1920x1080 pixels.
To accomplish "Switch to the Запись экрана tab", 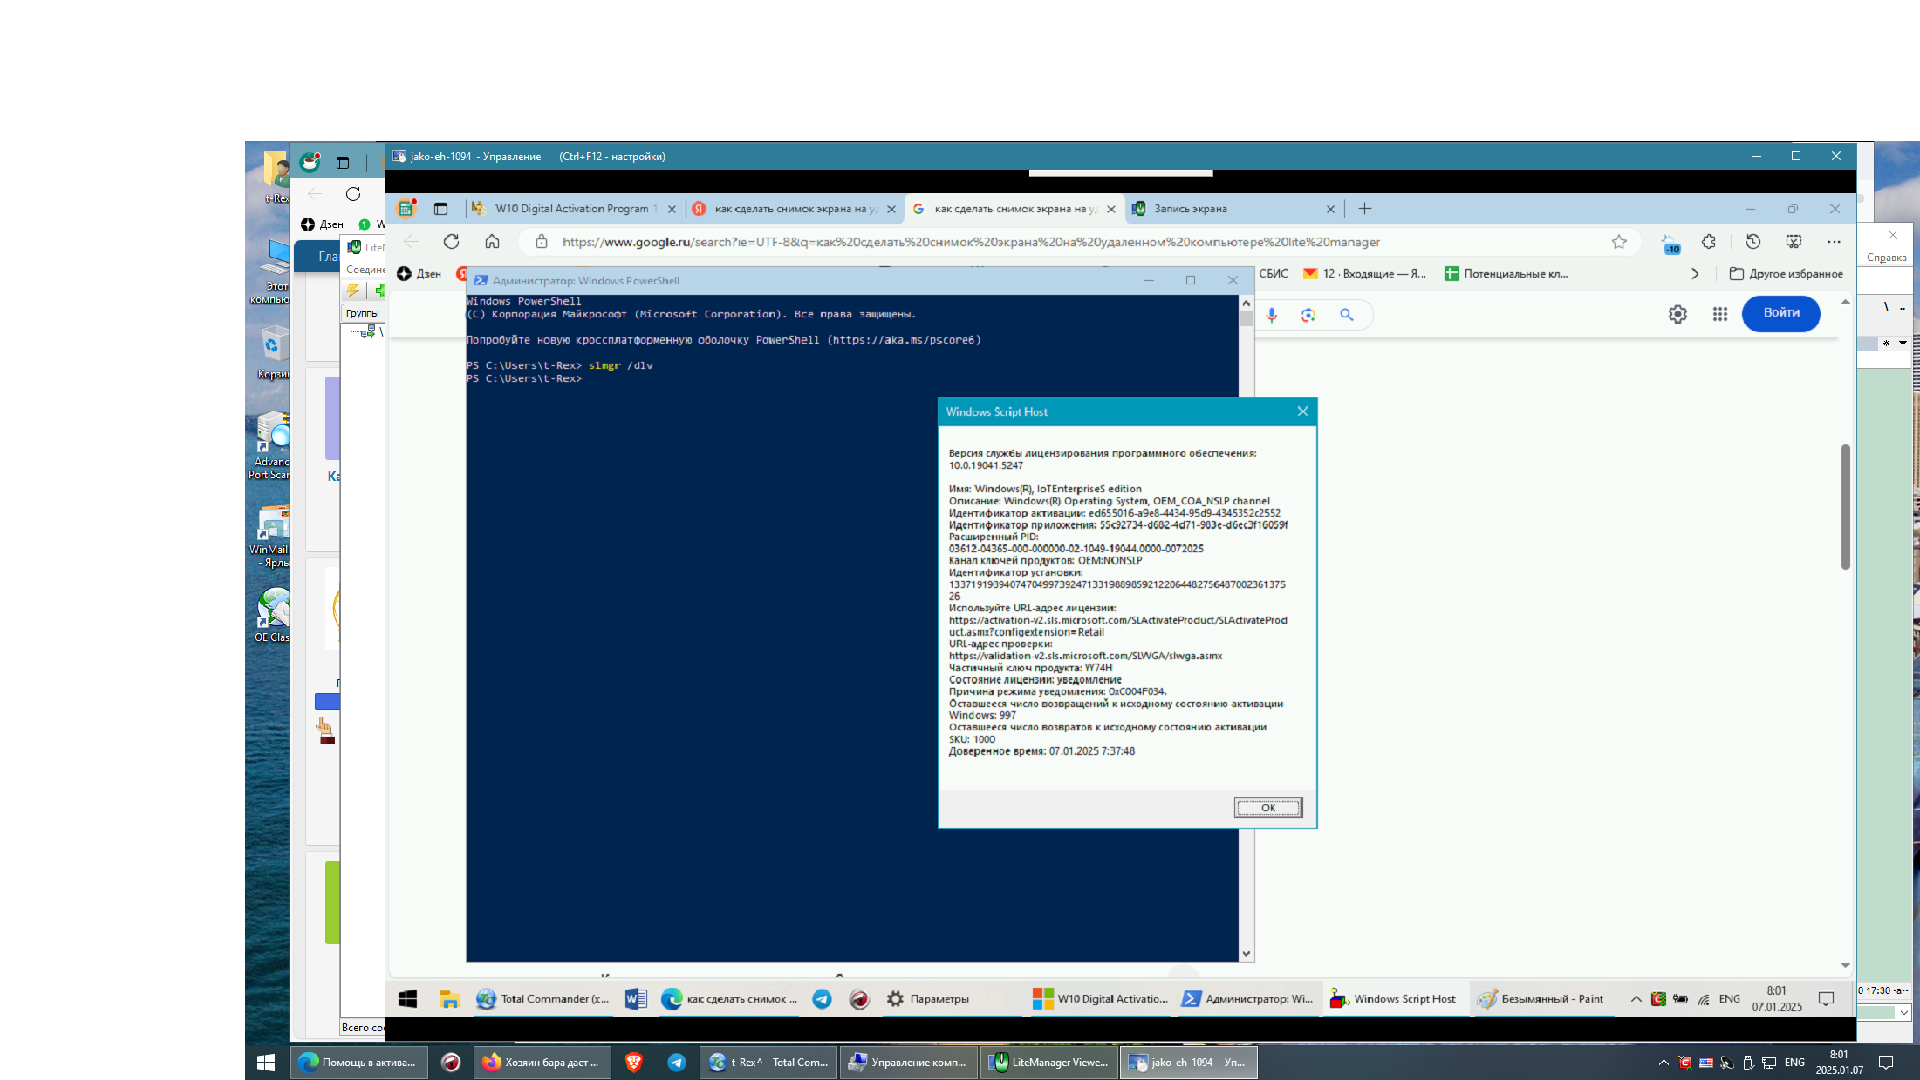I will [1232, 209].
